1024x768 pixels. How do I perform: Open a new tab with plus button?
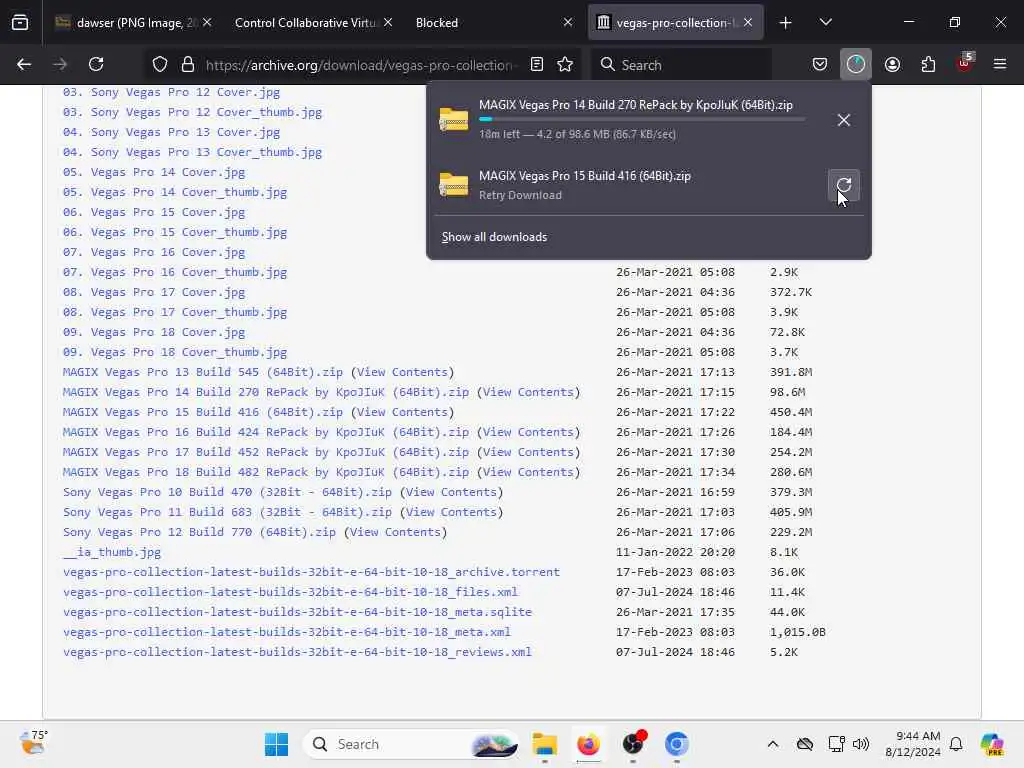point(786,23)
